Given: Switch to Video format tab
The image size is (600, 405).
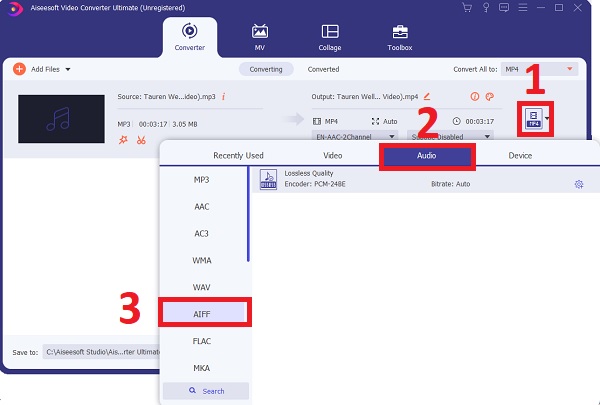Looking at the screenshot, I should point(333,155).
